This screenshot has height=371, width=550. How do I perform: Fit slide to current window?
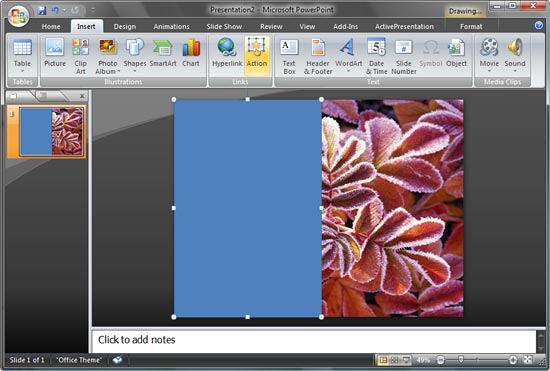528,360
